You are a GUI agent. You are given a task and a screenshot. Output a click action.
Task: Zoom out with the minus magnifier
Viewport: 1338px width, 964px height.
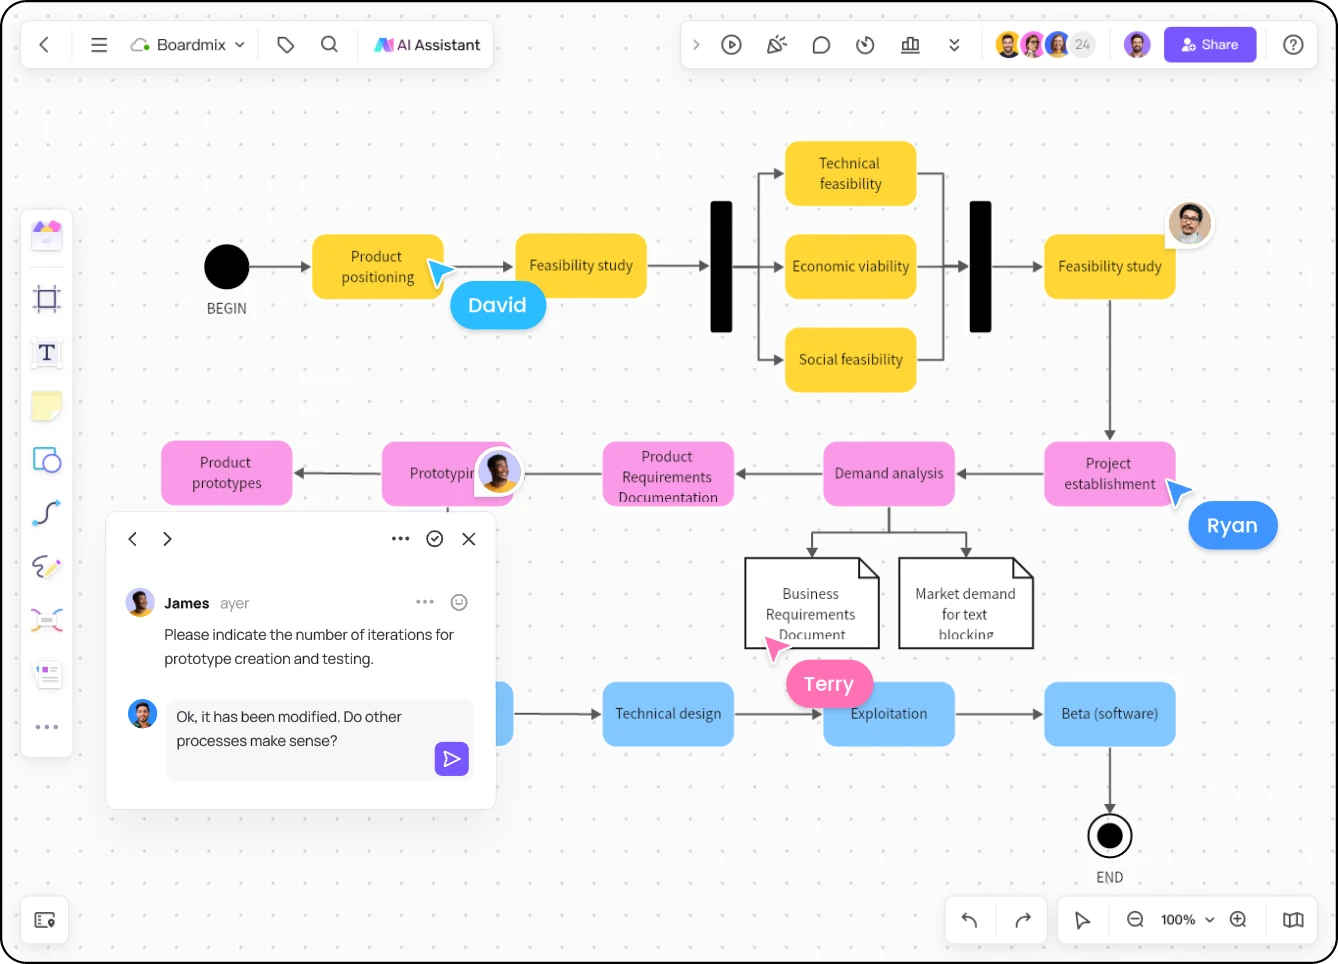click(1135, 920)
